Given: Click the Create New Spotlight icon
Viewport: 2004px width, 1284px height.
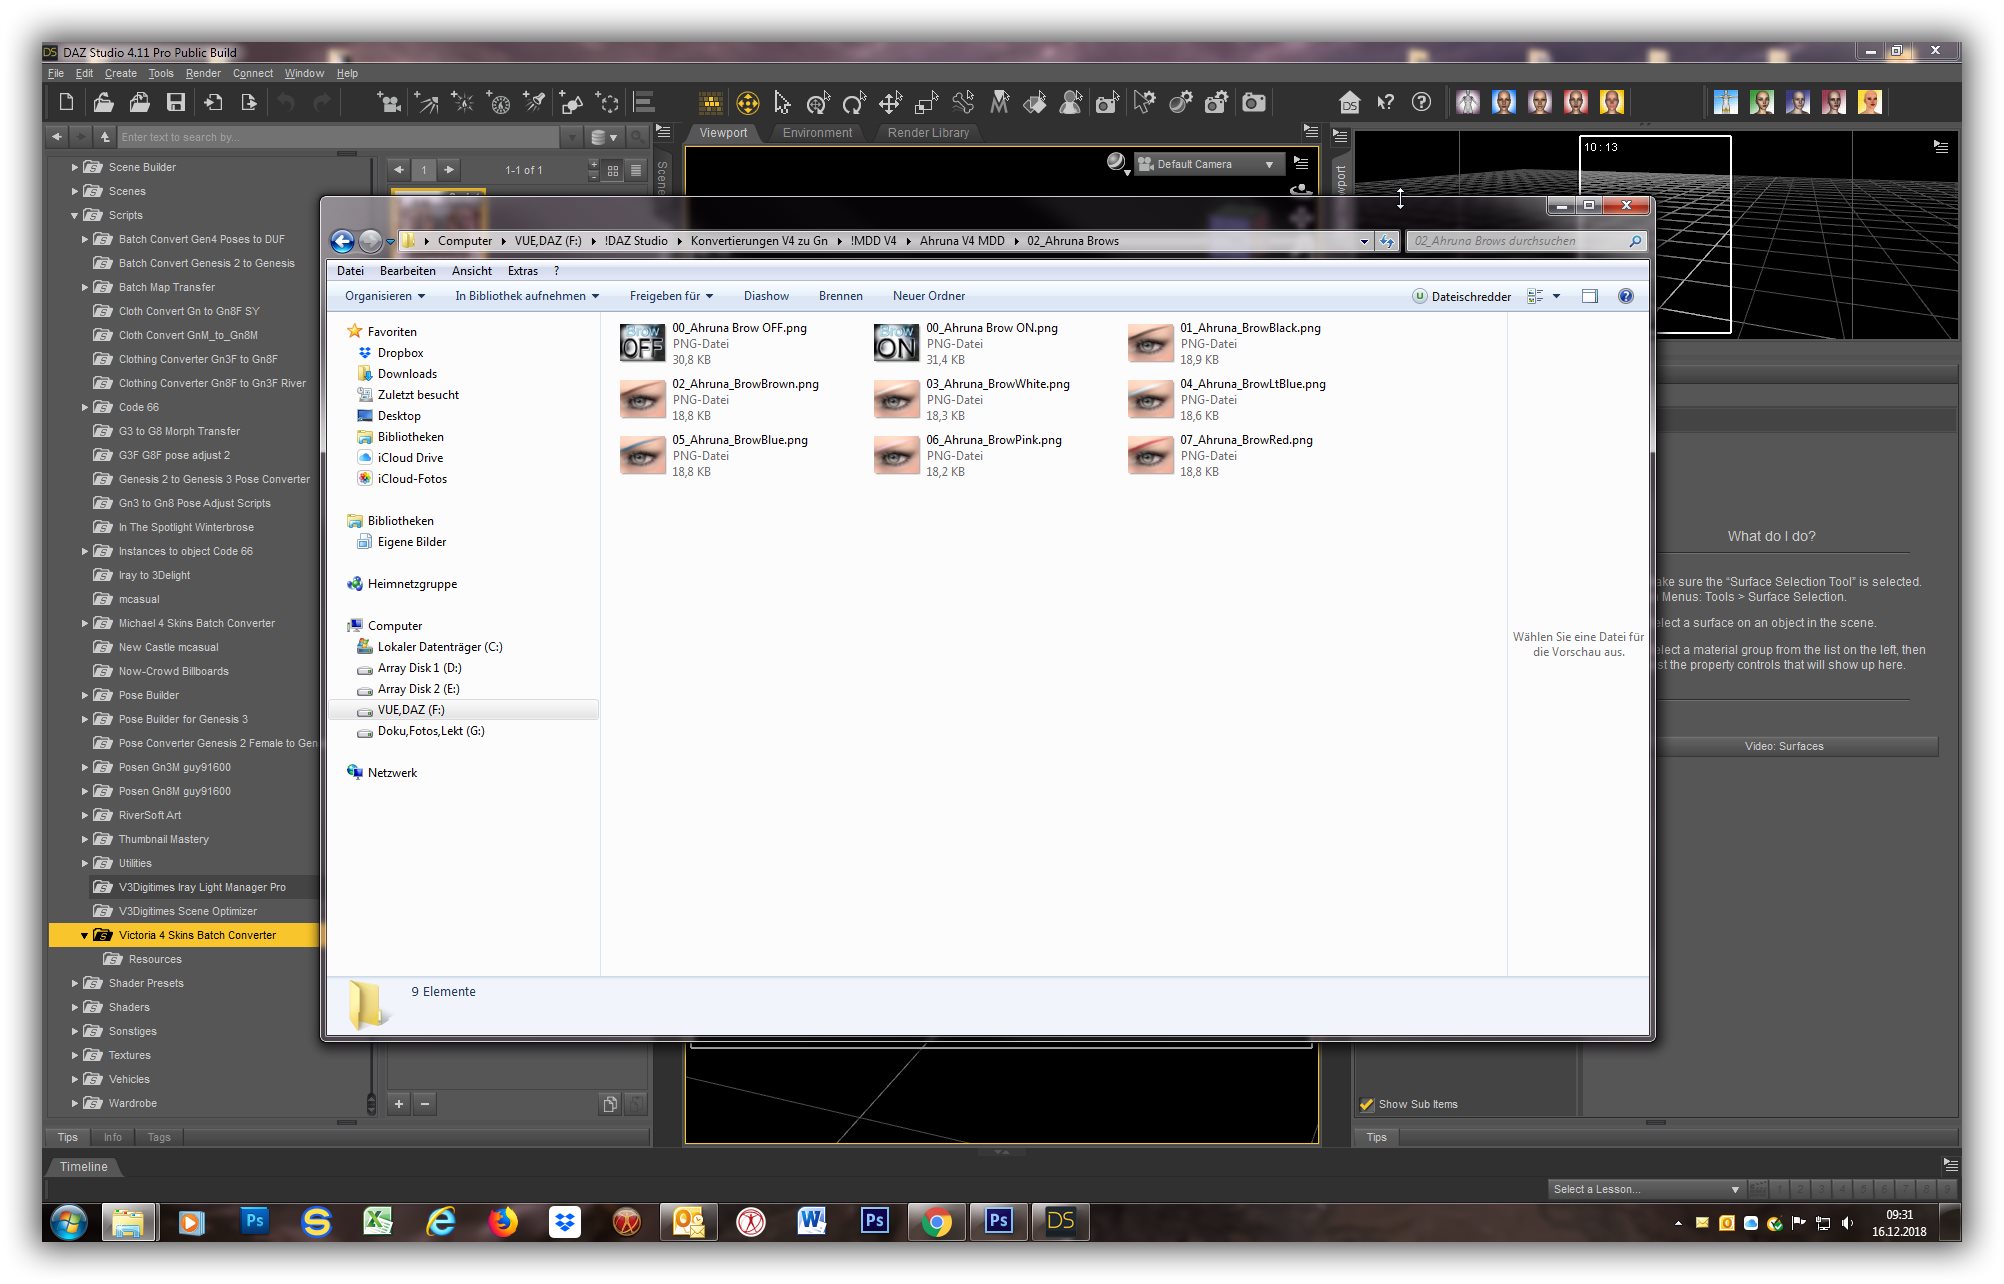Looking at the screenshot, I should coord(535,102).
